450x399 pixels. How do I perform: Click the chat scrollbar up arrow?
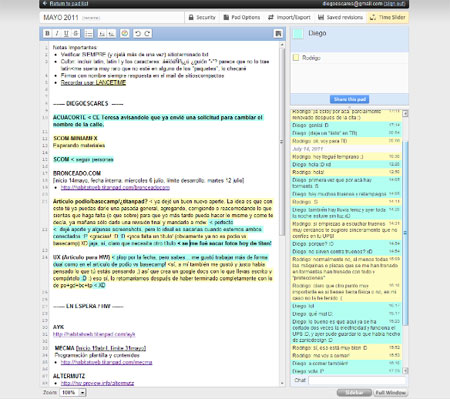coord(405,114)
